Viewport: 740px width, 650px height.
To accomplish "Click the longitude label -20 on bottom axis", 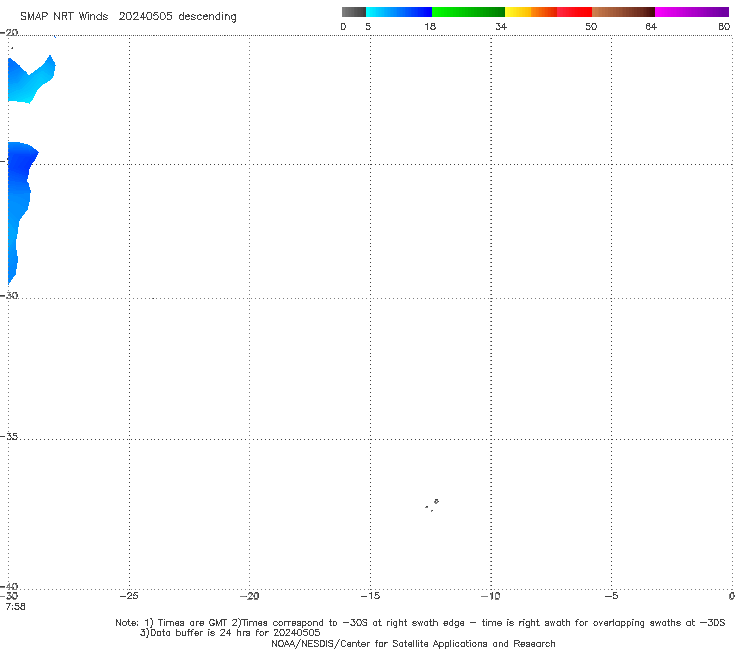I will [x=249, y=596].
